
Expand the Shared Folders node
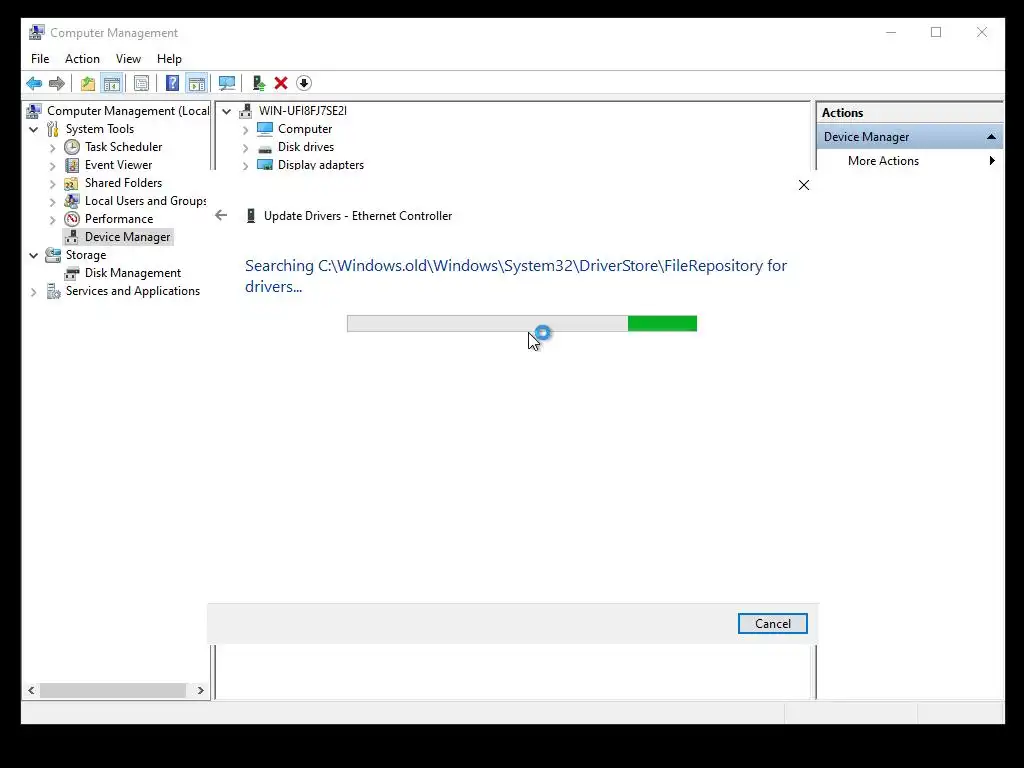pyautogui.click(x=53, y=184)
